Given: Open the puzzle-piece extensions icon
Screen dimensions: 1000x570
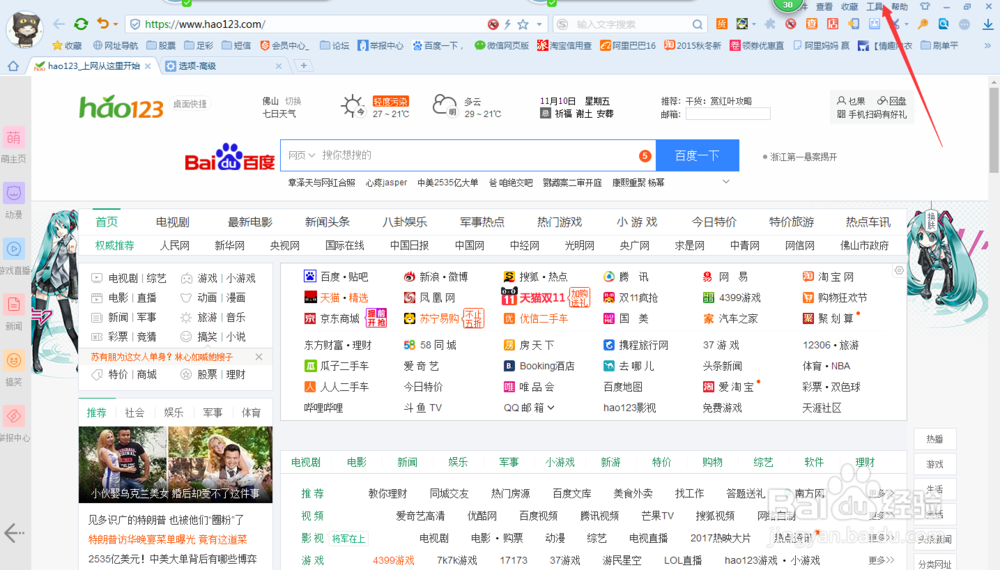Looking at the screenshot, I should 770,24.
